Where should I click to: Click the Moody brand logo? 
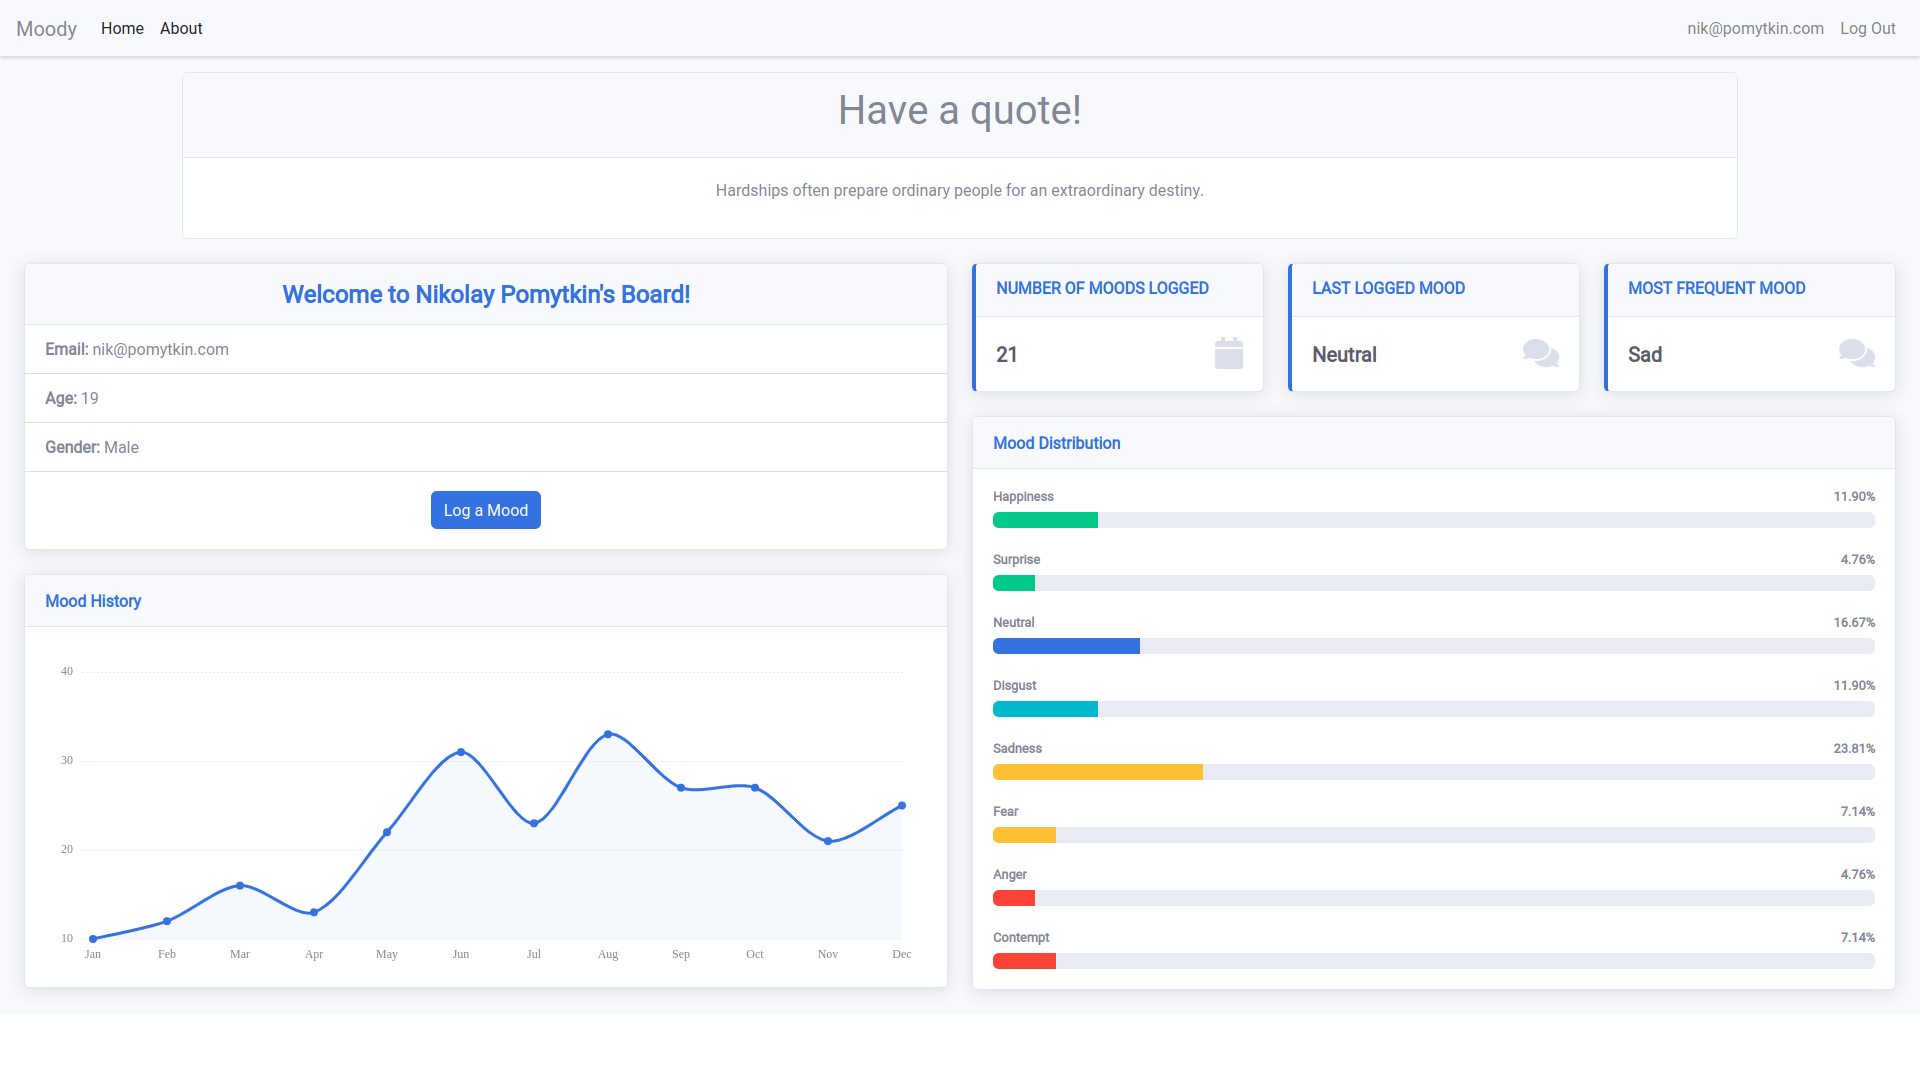(46, 29)
